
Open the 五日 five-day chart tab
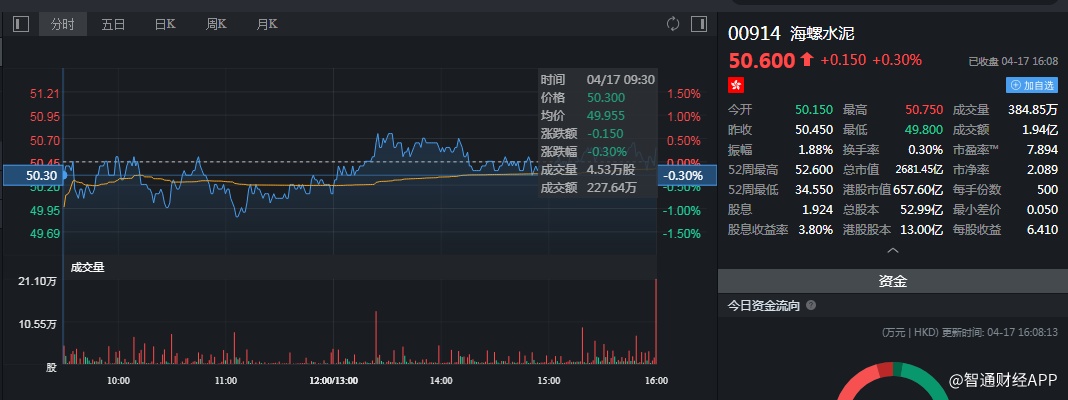tap(113, 24)
